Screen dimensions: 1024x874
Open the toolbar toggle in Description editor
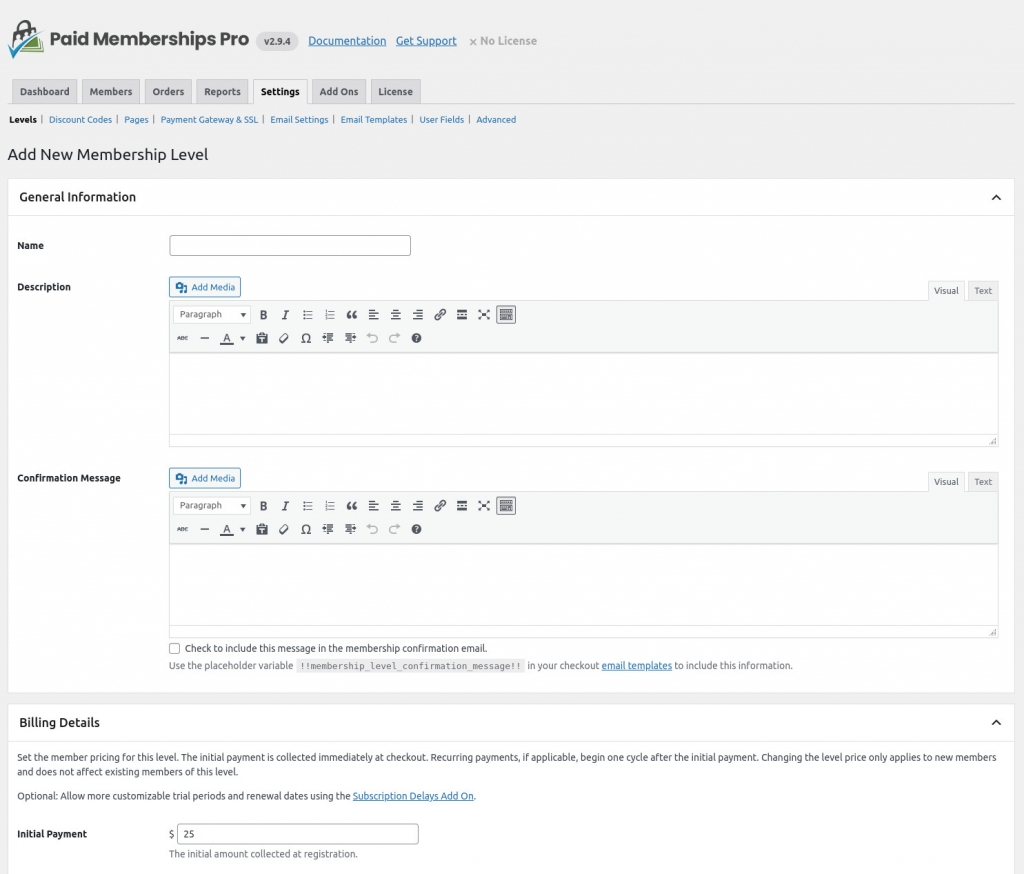pos(506,314)
